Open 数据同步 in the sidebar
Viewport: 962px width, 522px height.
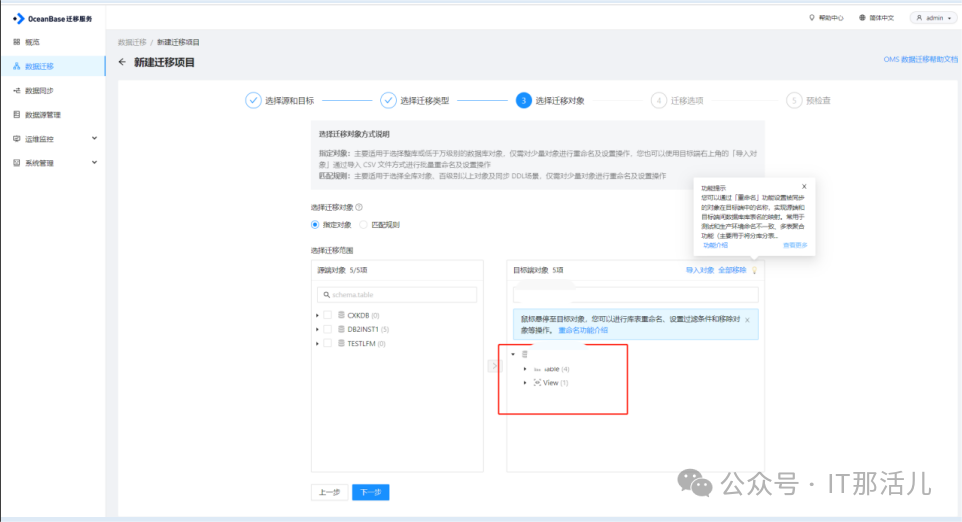(39, 90)
